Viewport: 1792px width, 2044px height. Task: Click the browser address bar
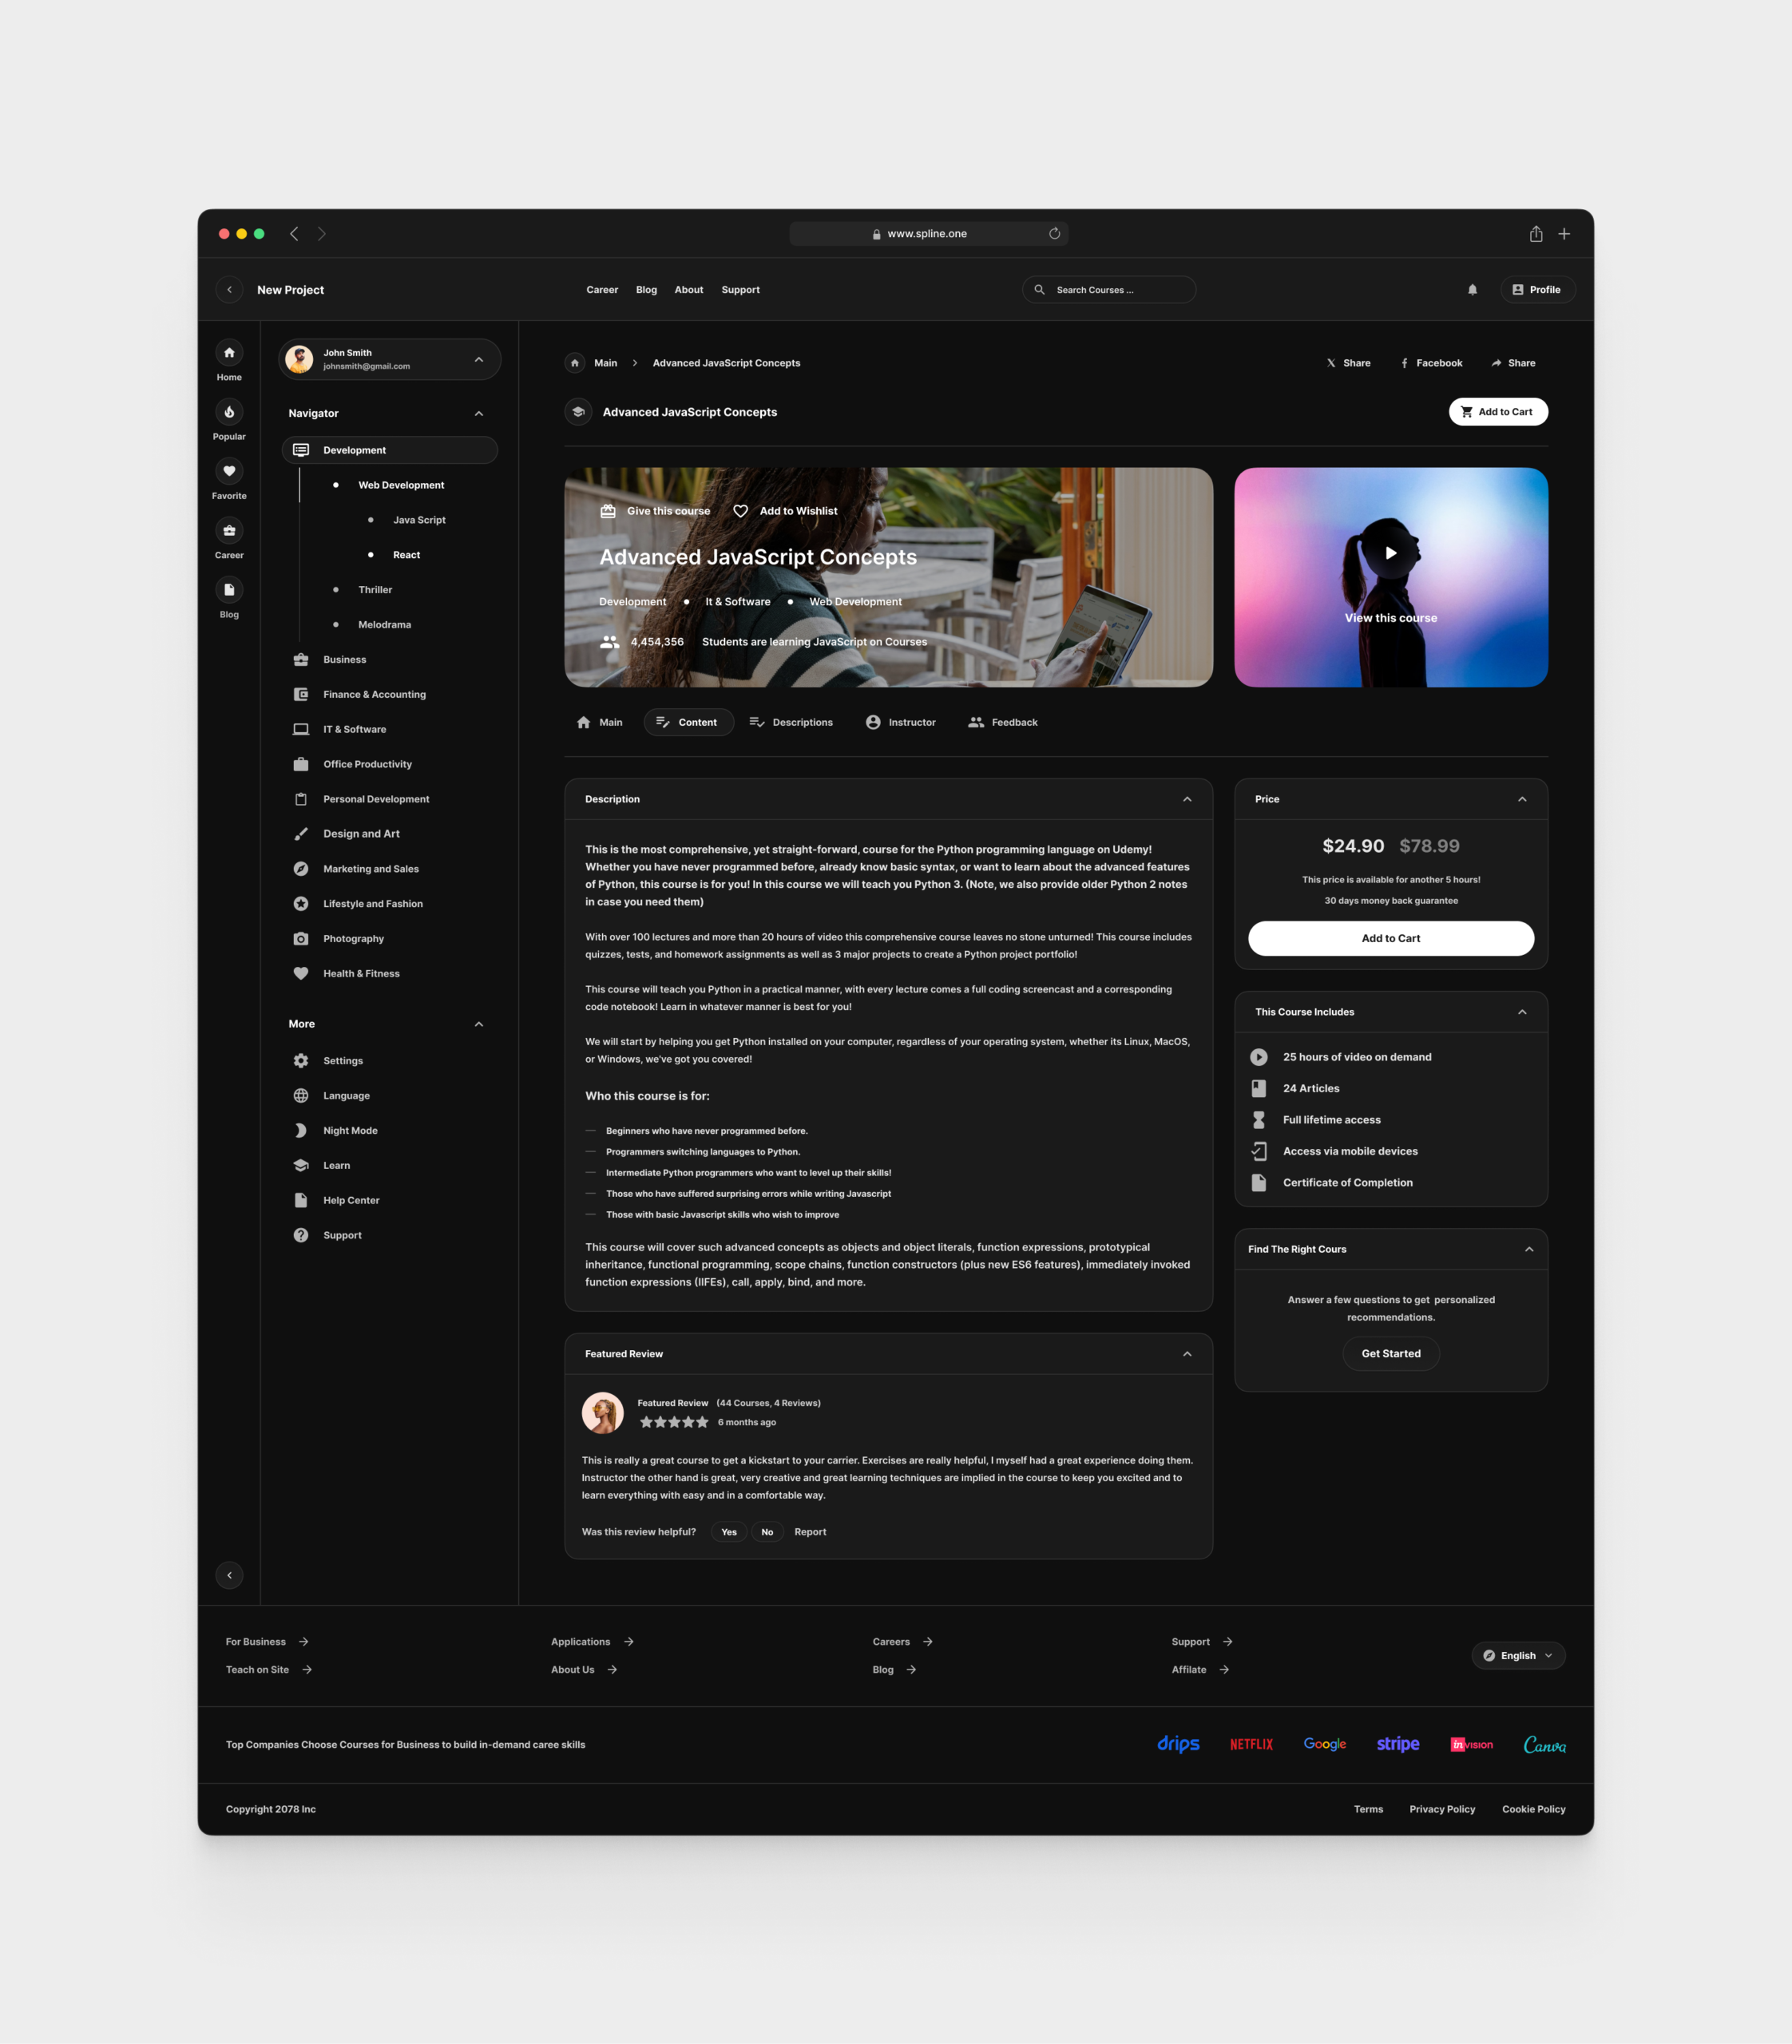[x=929, y=234]
